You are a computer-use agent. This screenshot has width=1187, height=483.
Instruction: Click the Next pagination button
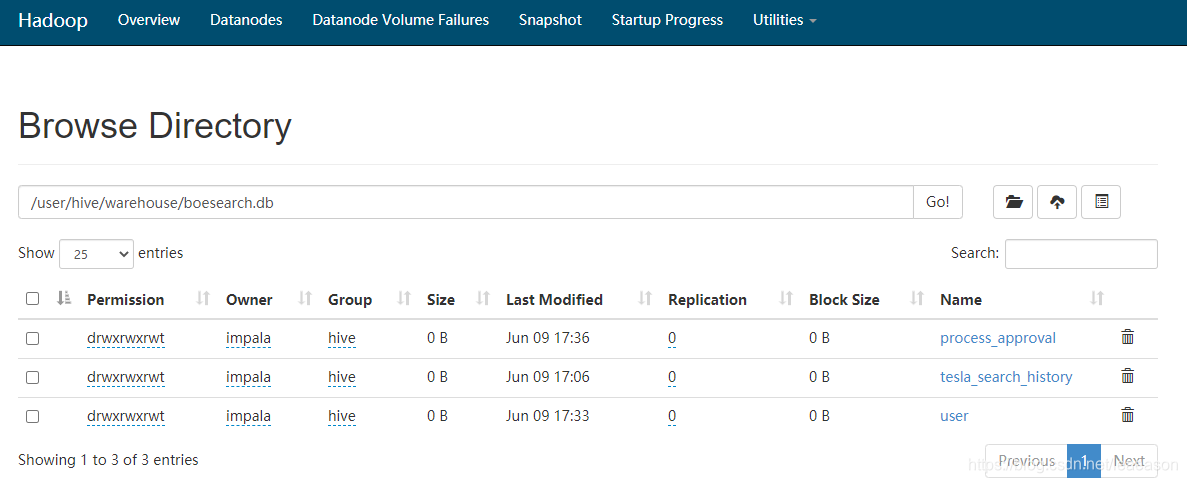tap(1129, 461)
